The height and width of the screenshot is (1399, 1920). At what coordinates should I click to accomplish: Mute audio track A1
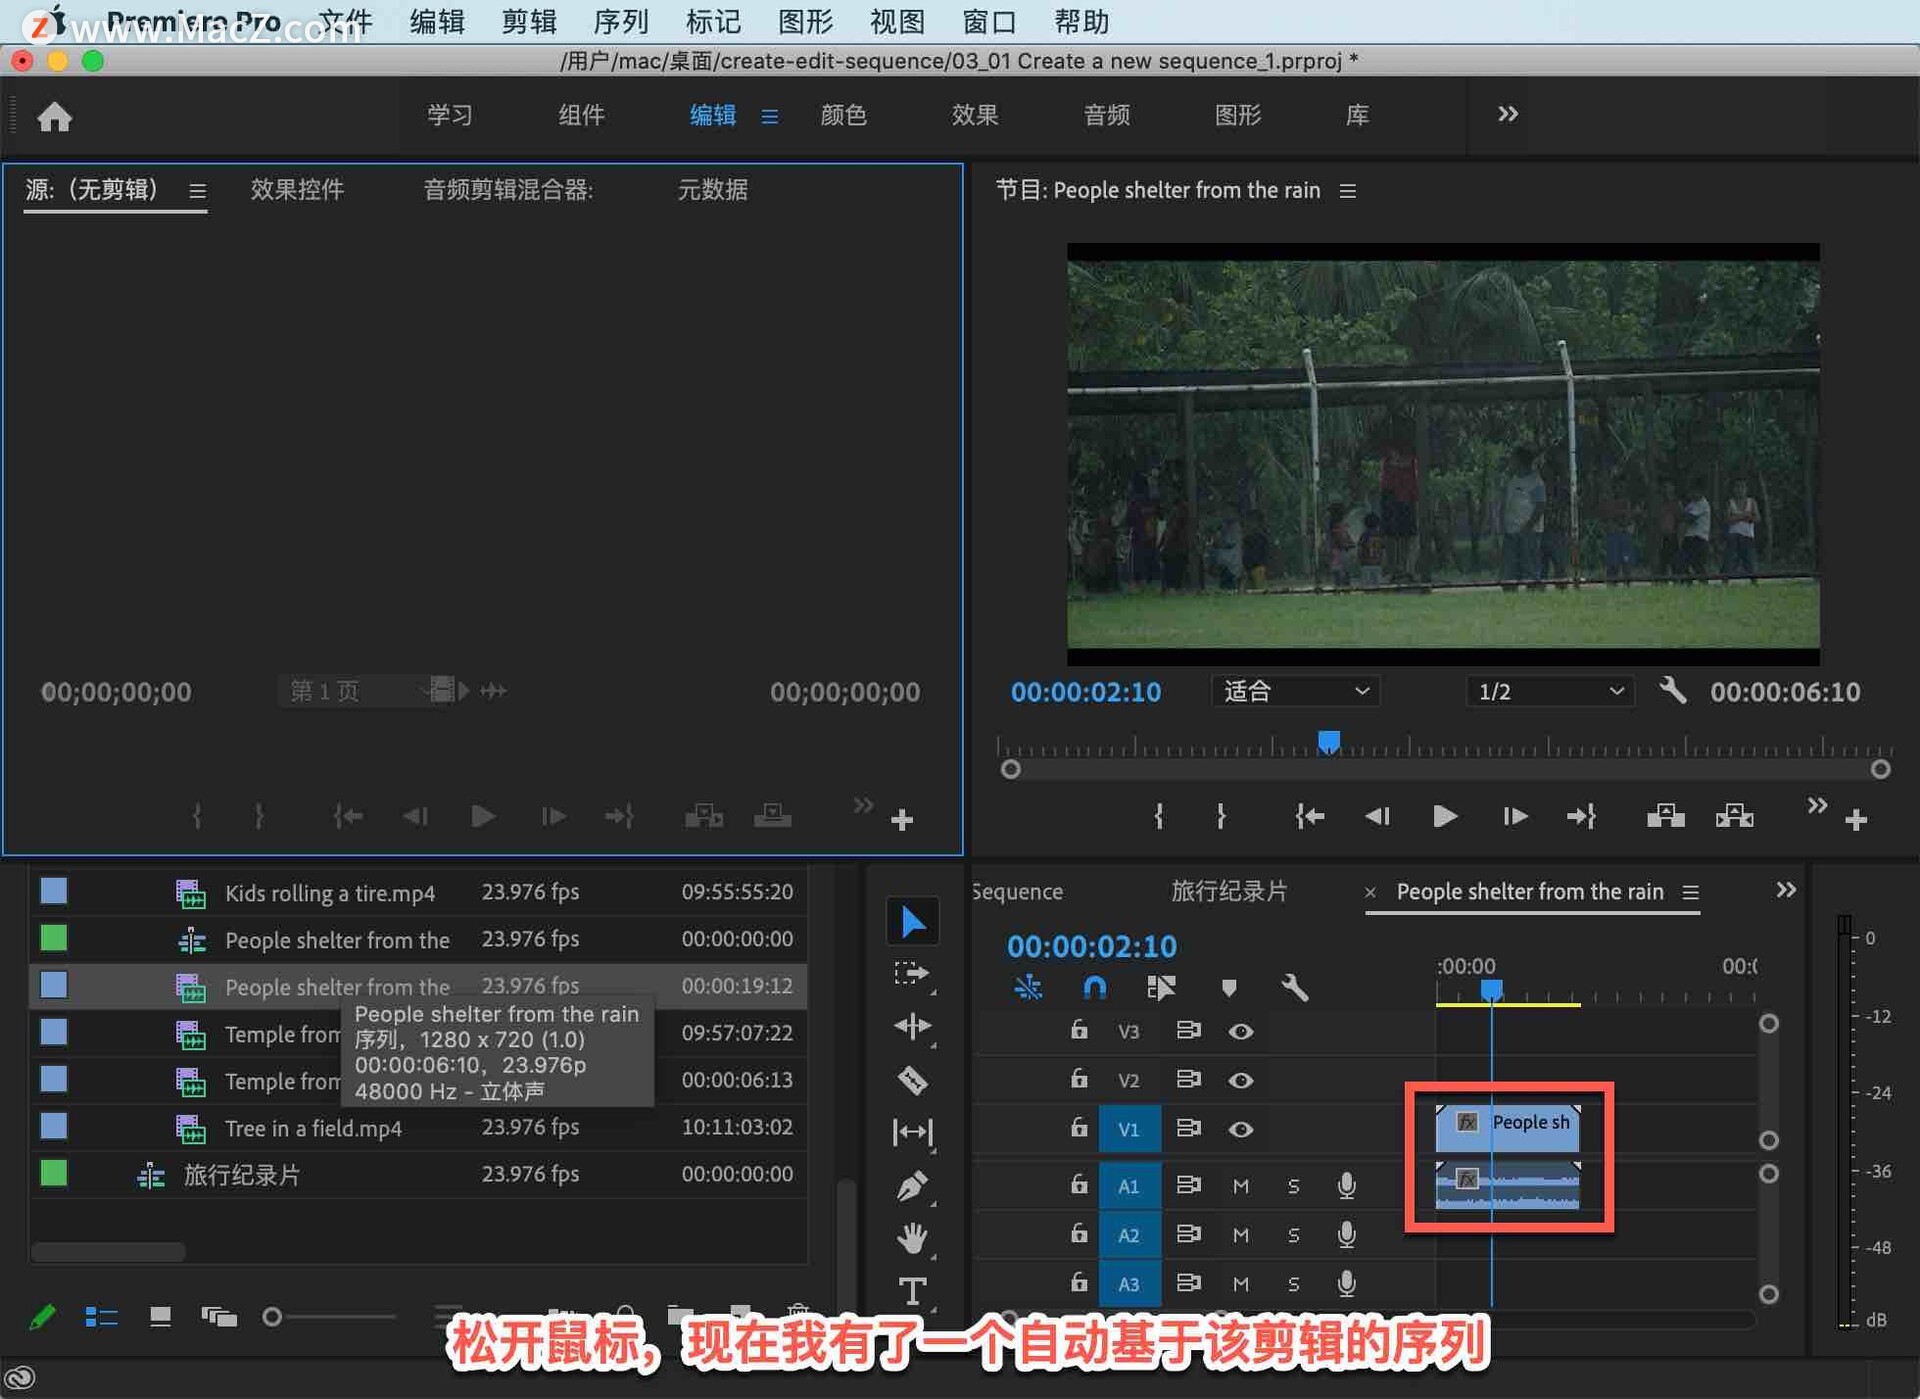[1240, 1186]
